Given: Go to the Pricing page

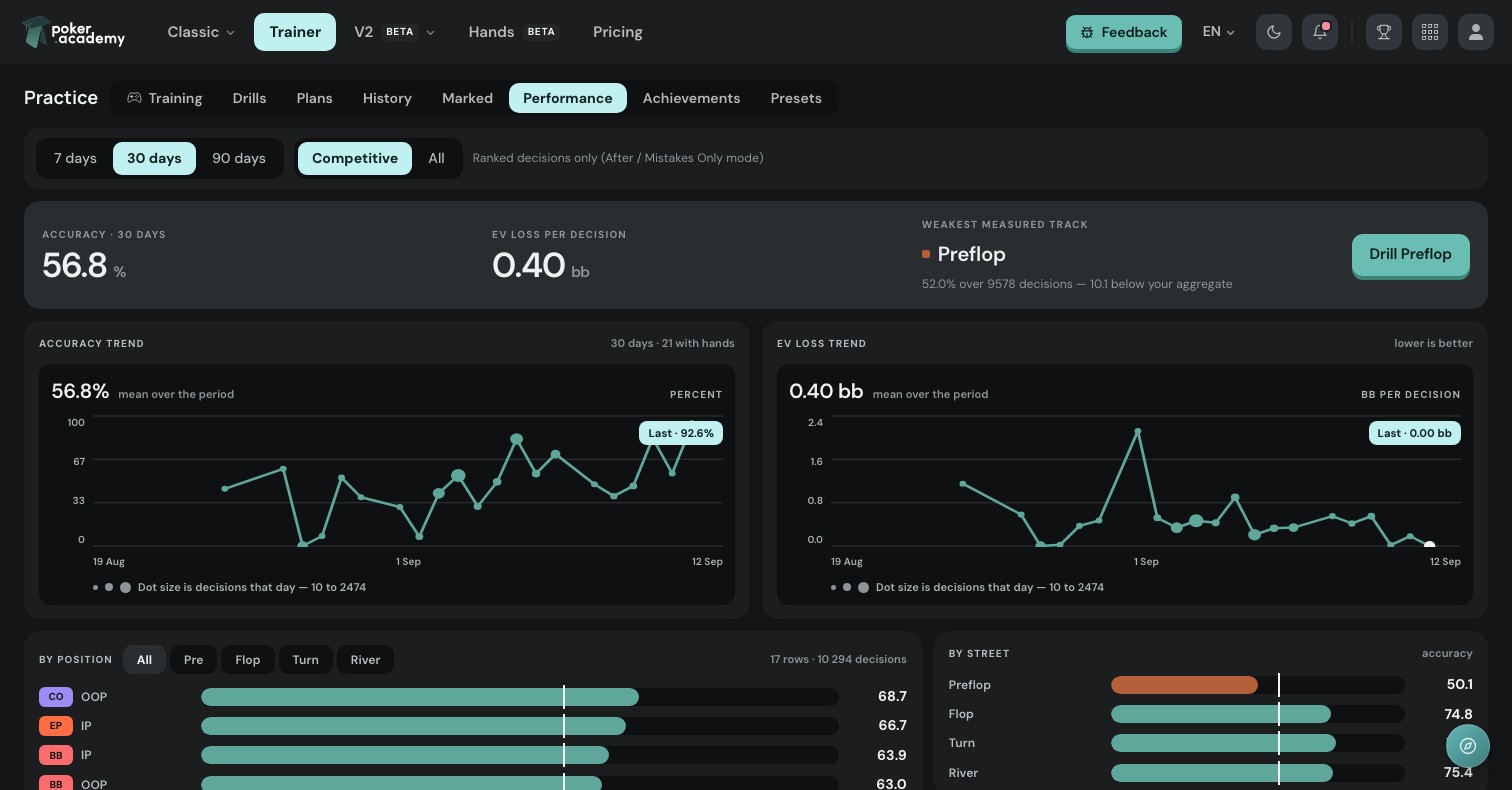Looking at the screenshot, I should coord(618,32).
